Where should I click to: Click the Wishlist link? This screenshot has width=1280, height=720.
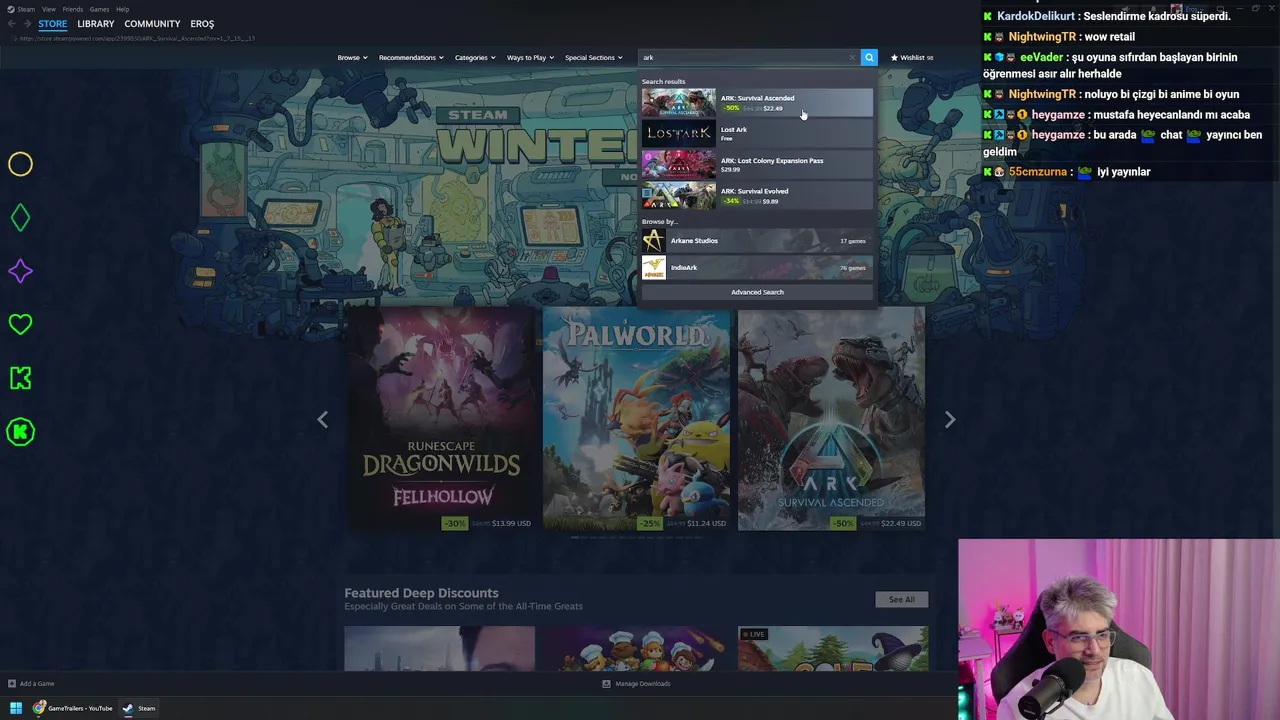pyautogui.click(x=912, y=58)
